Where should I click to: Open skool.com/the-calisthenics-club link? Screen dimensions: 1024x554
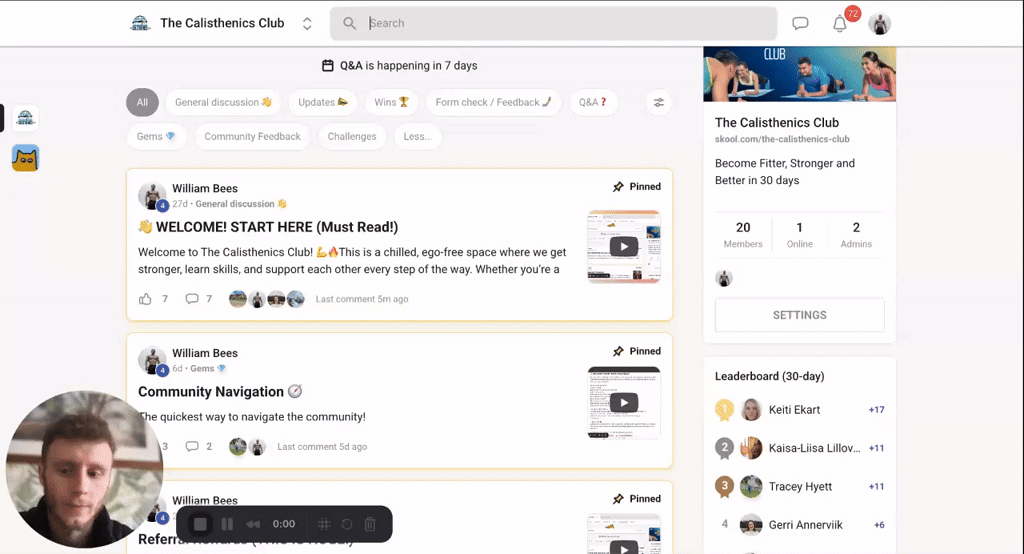click(x=782, y=139)
